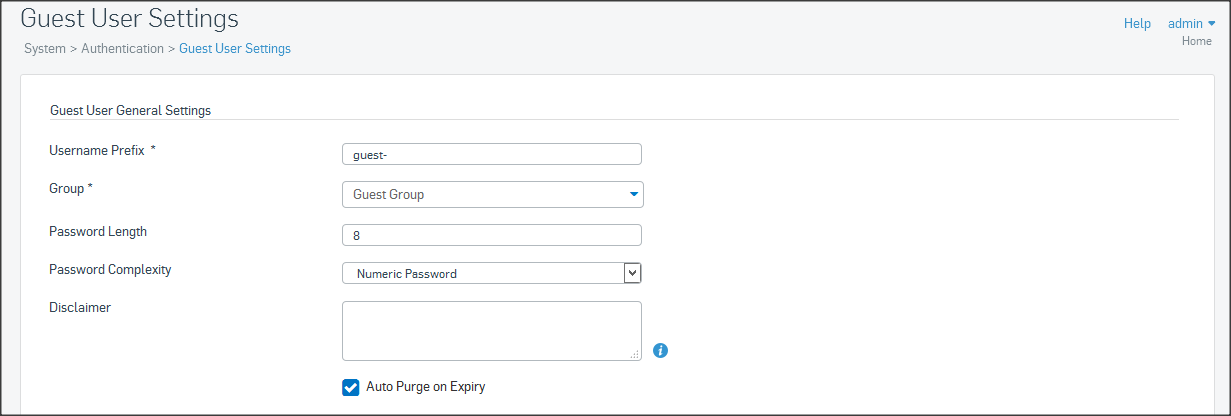Open the Help link

pos(1137,23)
